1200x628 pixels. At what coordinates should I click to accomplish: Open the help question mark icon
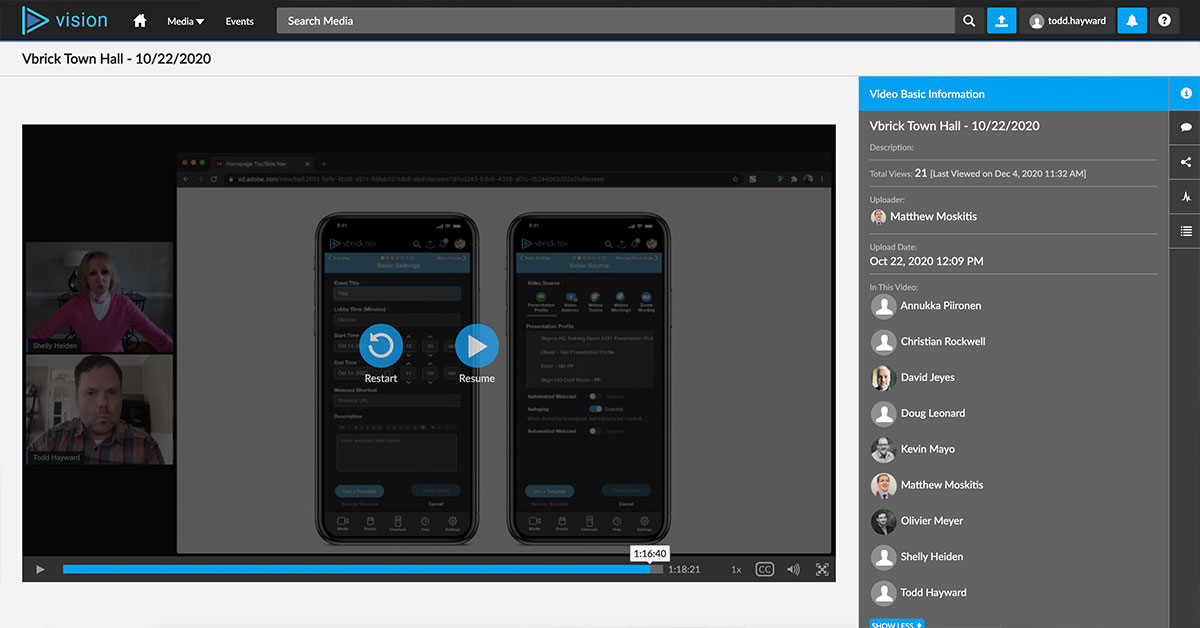click(x=1164, y=21)
